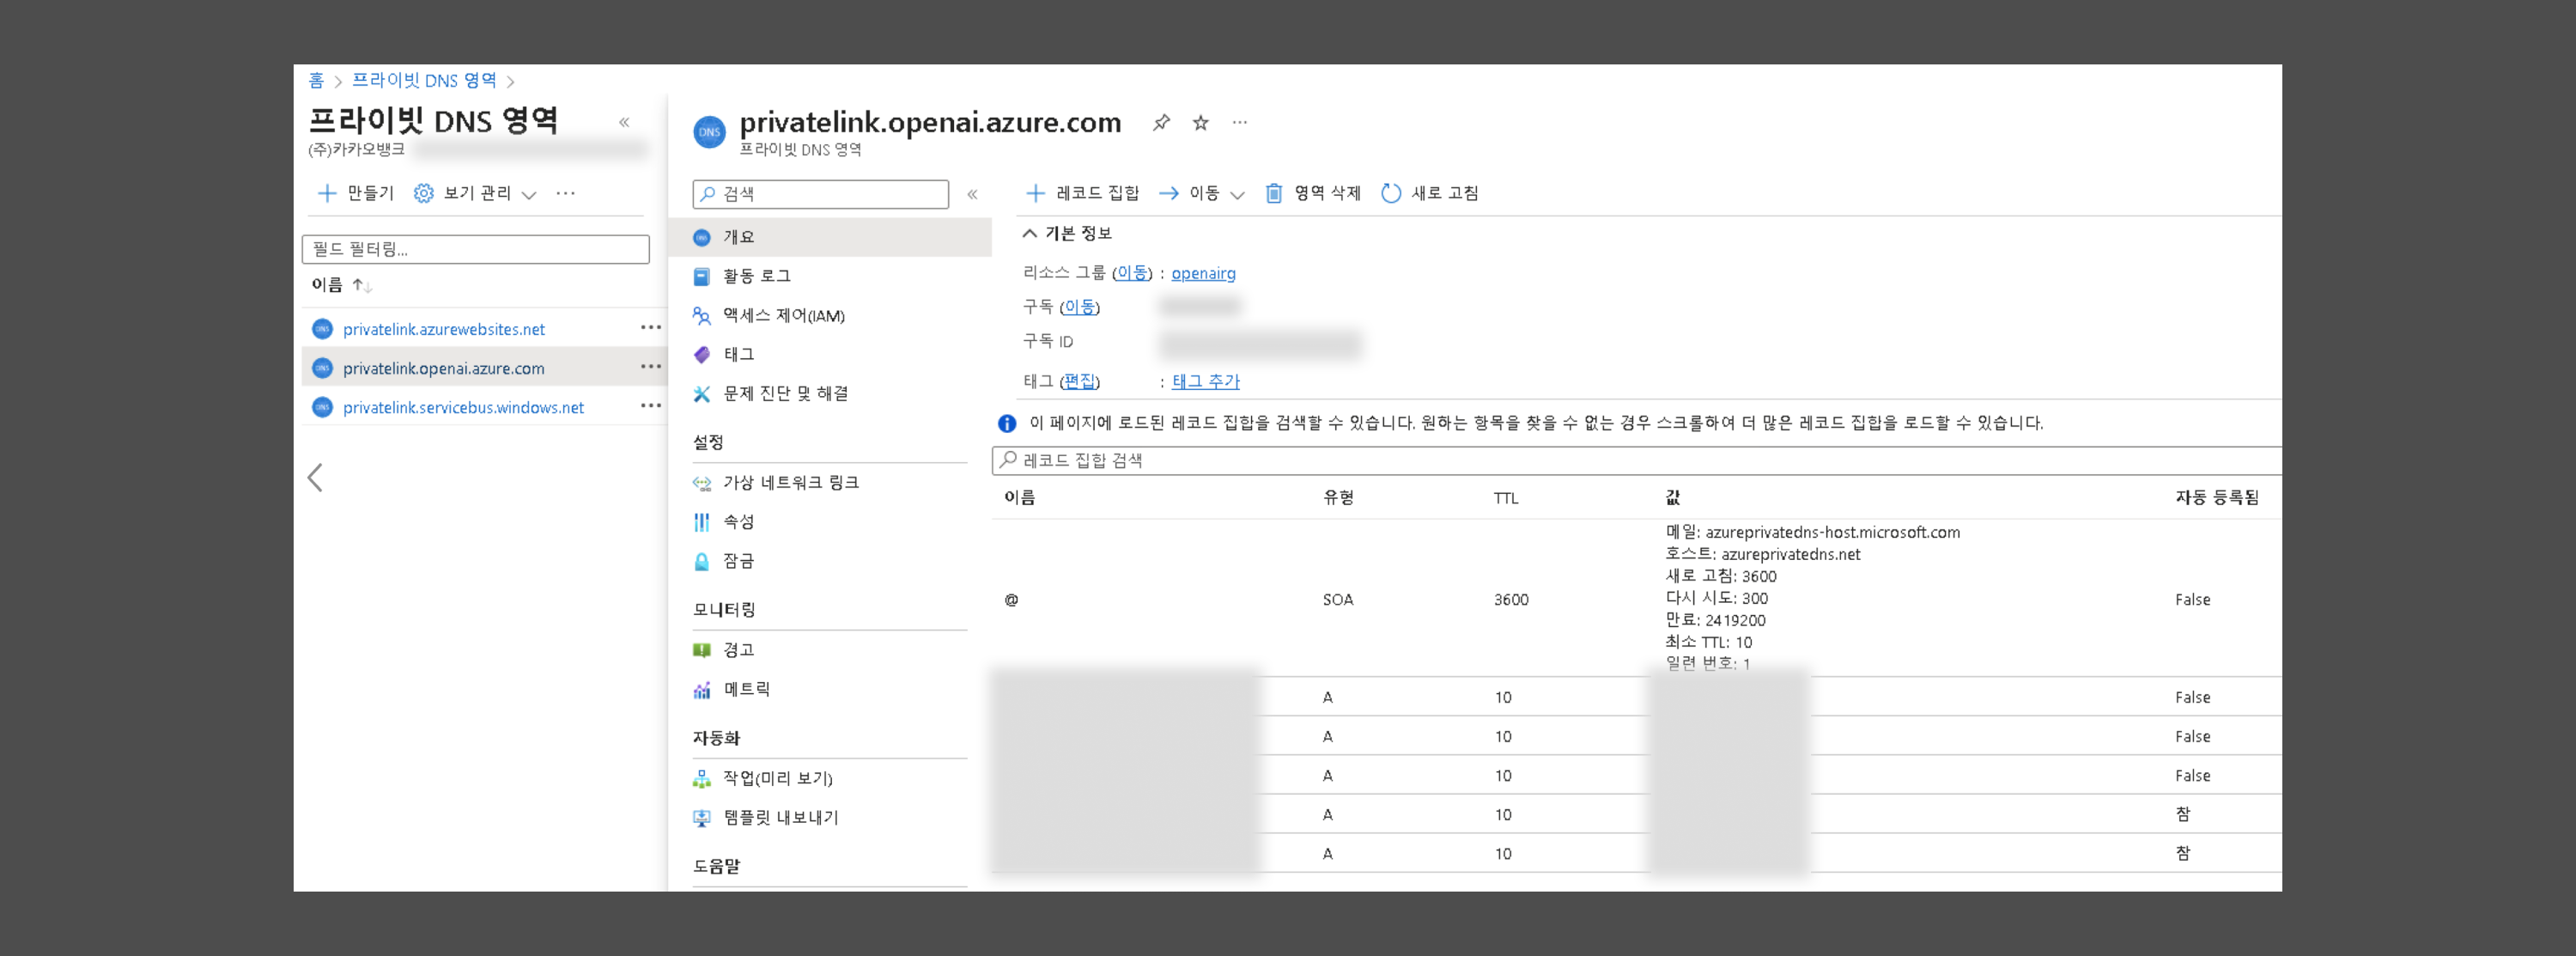Pin privatelink.openai.azure.com to dashboard
Screen dimensions: 2576x956
point(1161,123)
